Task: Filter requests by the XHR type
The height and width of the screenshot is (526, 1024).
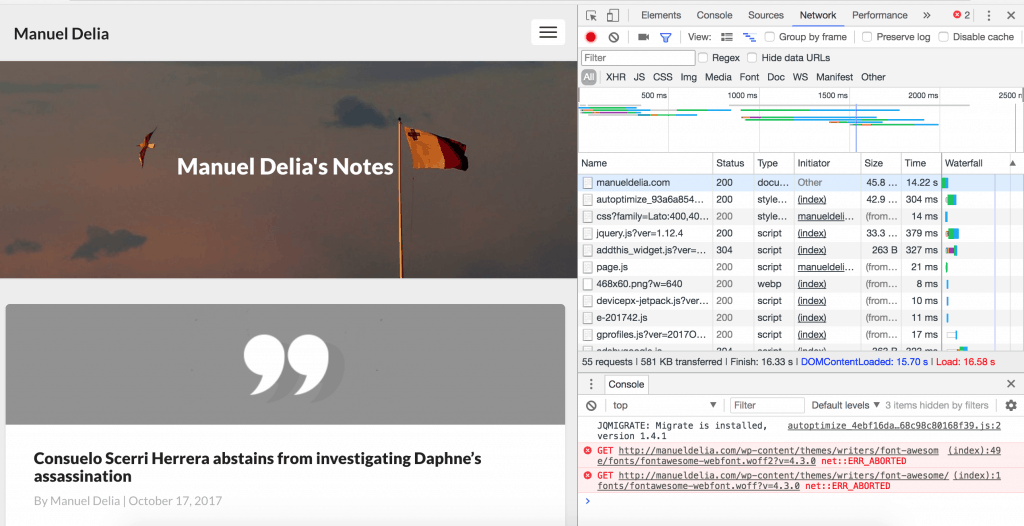Action: (615, 77)
